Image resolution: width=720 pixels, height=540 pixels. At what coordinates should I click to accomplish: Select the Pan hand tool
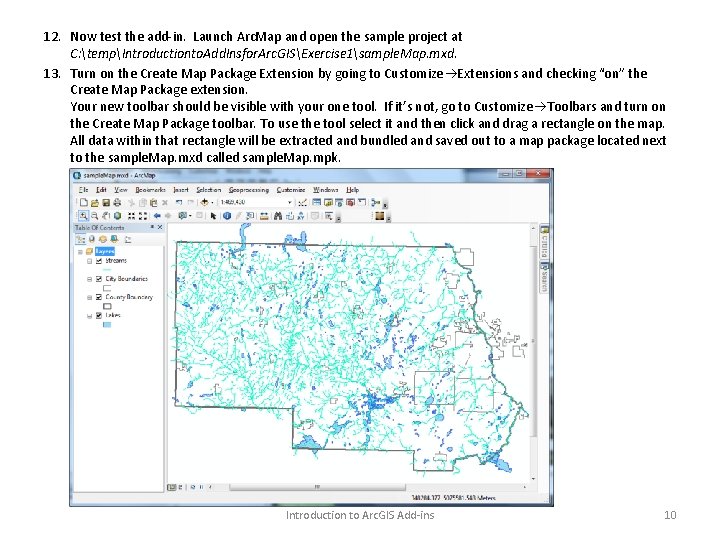106,216
